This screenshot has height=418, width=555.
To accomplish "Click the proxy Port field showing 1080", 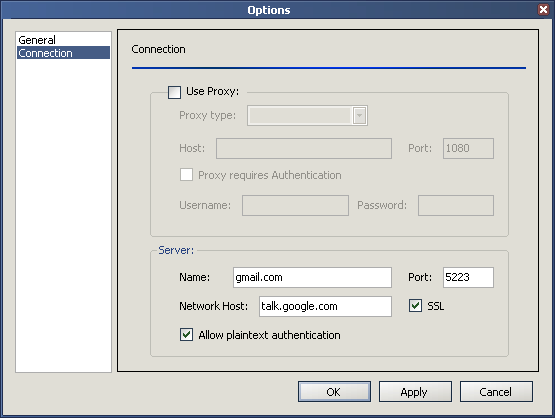I will click(468, 148).
